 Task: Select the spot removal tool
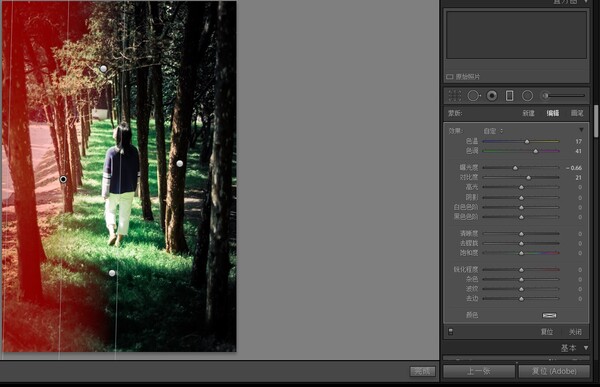(x=474, y=96)
